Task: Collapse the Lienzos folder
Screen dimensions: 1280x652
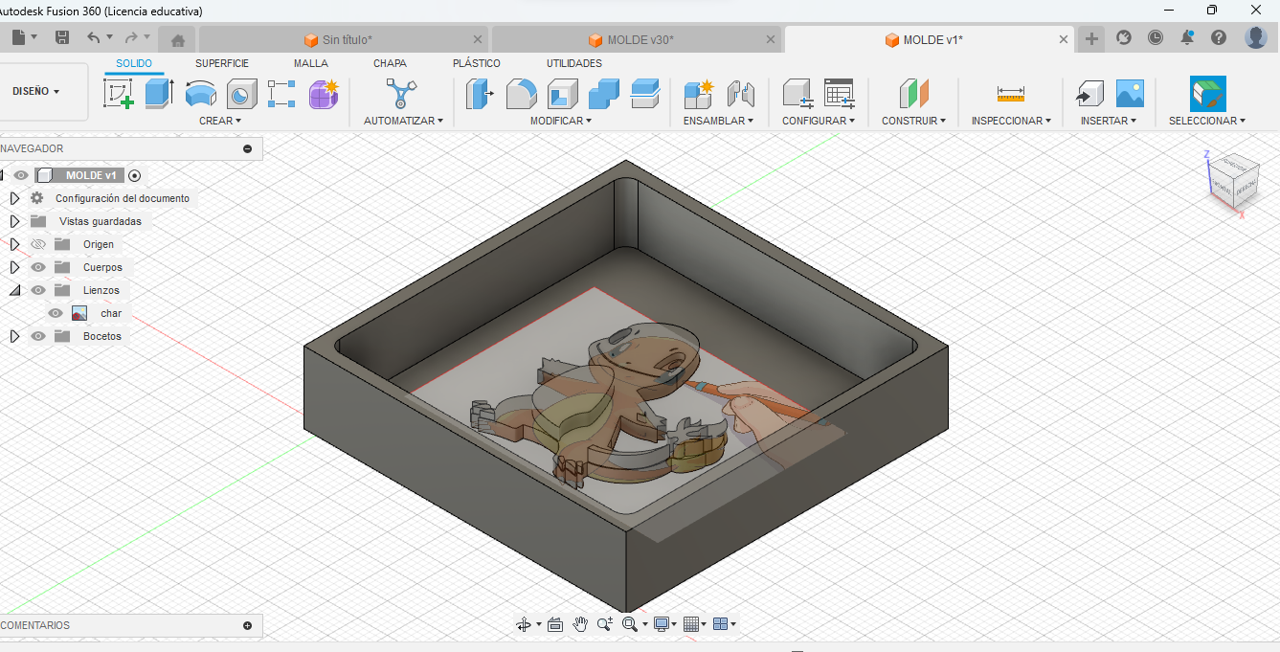Action: [x=14, y=290]
